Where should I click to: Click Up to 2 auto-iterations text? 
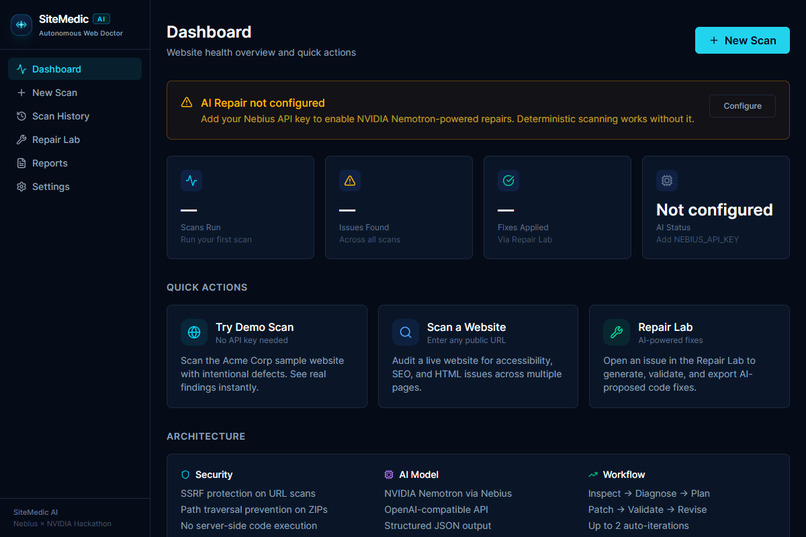pos(638,526)
